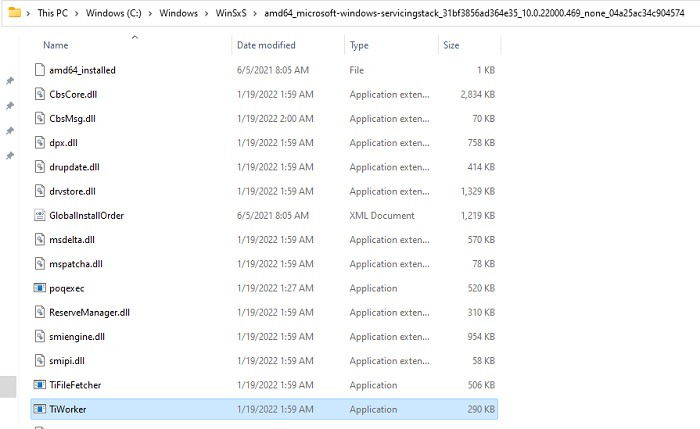Click the drupdate.dll file icon
The height and width of the screenshot is (429, 700).
40,167
